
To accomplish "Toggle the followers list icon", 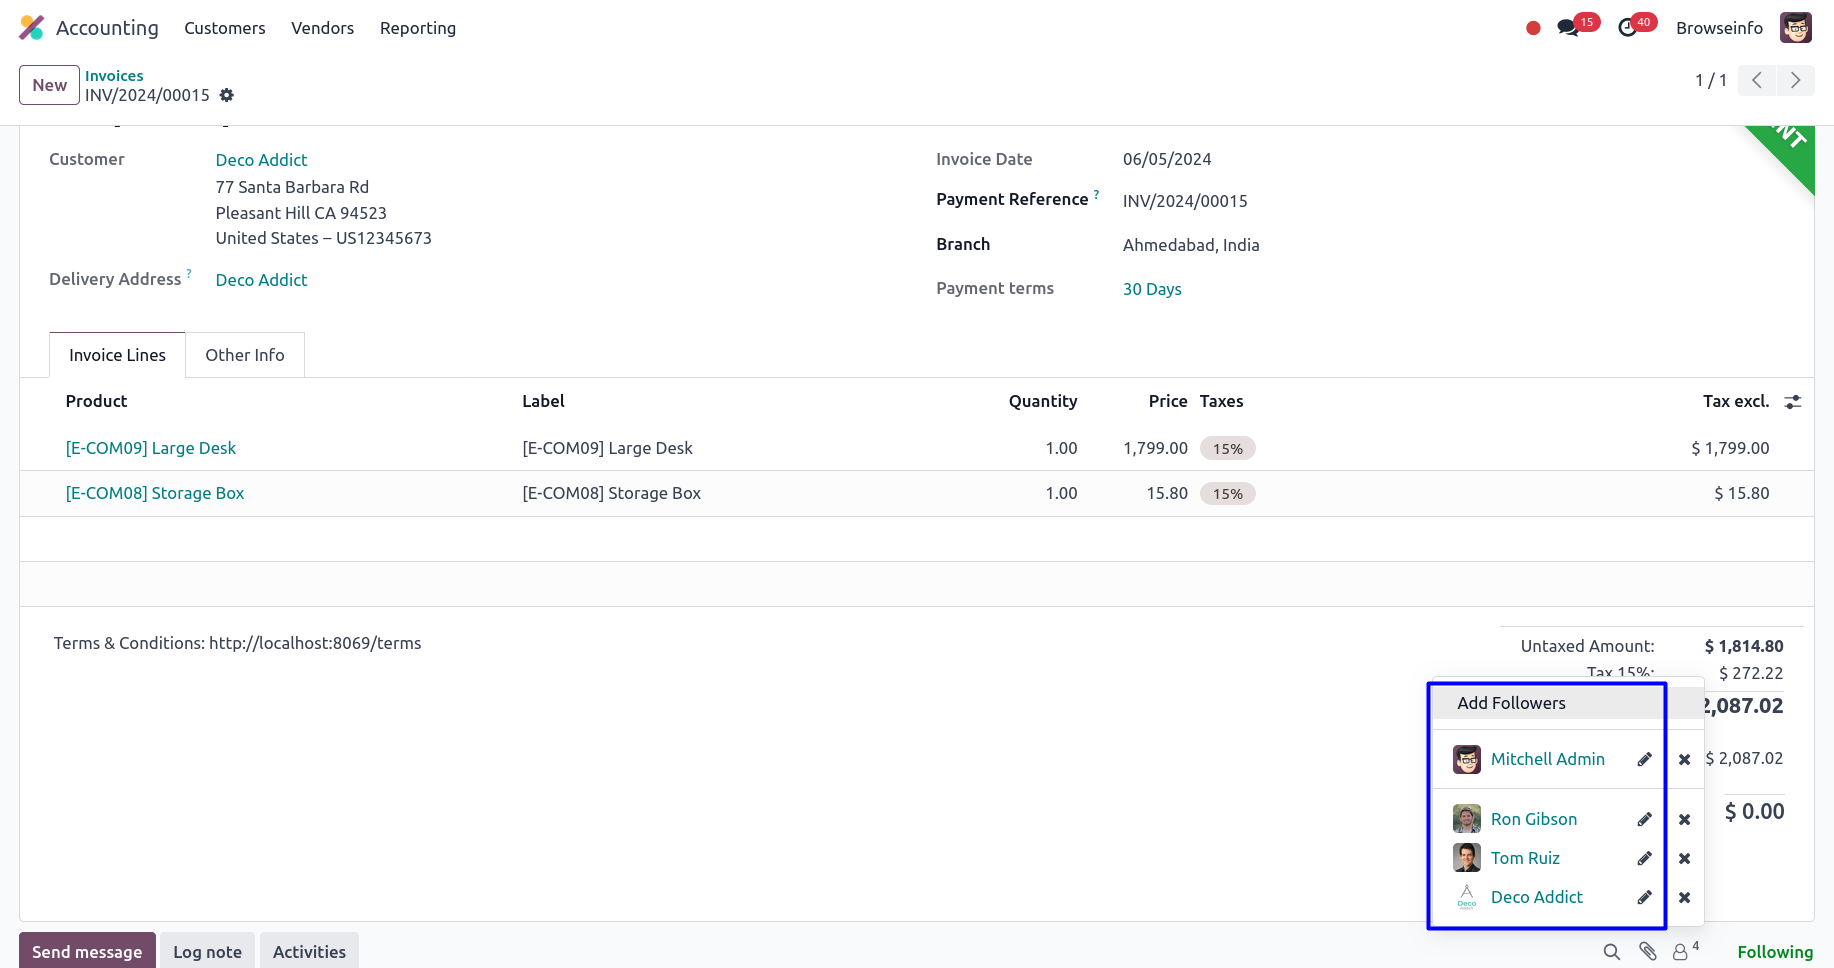I will coord(1684,951).
